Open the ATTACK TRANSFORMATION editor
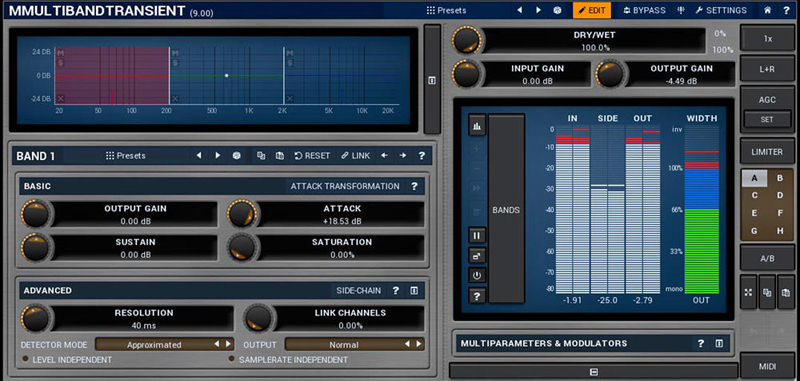Screen dimensions: 800x381 345,186
